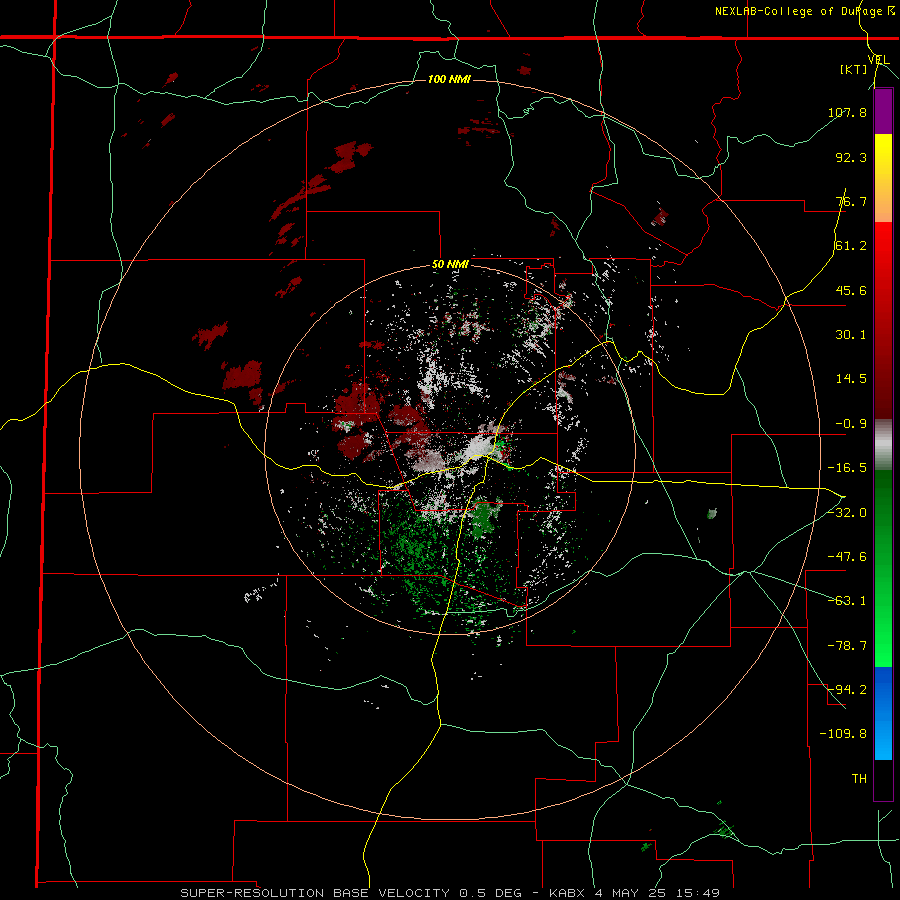This screenshot has width=900, height=900.
Task: Select the 107.8 scale value
Action: [x=847, y=112]
